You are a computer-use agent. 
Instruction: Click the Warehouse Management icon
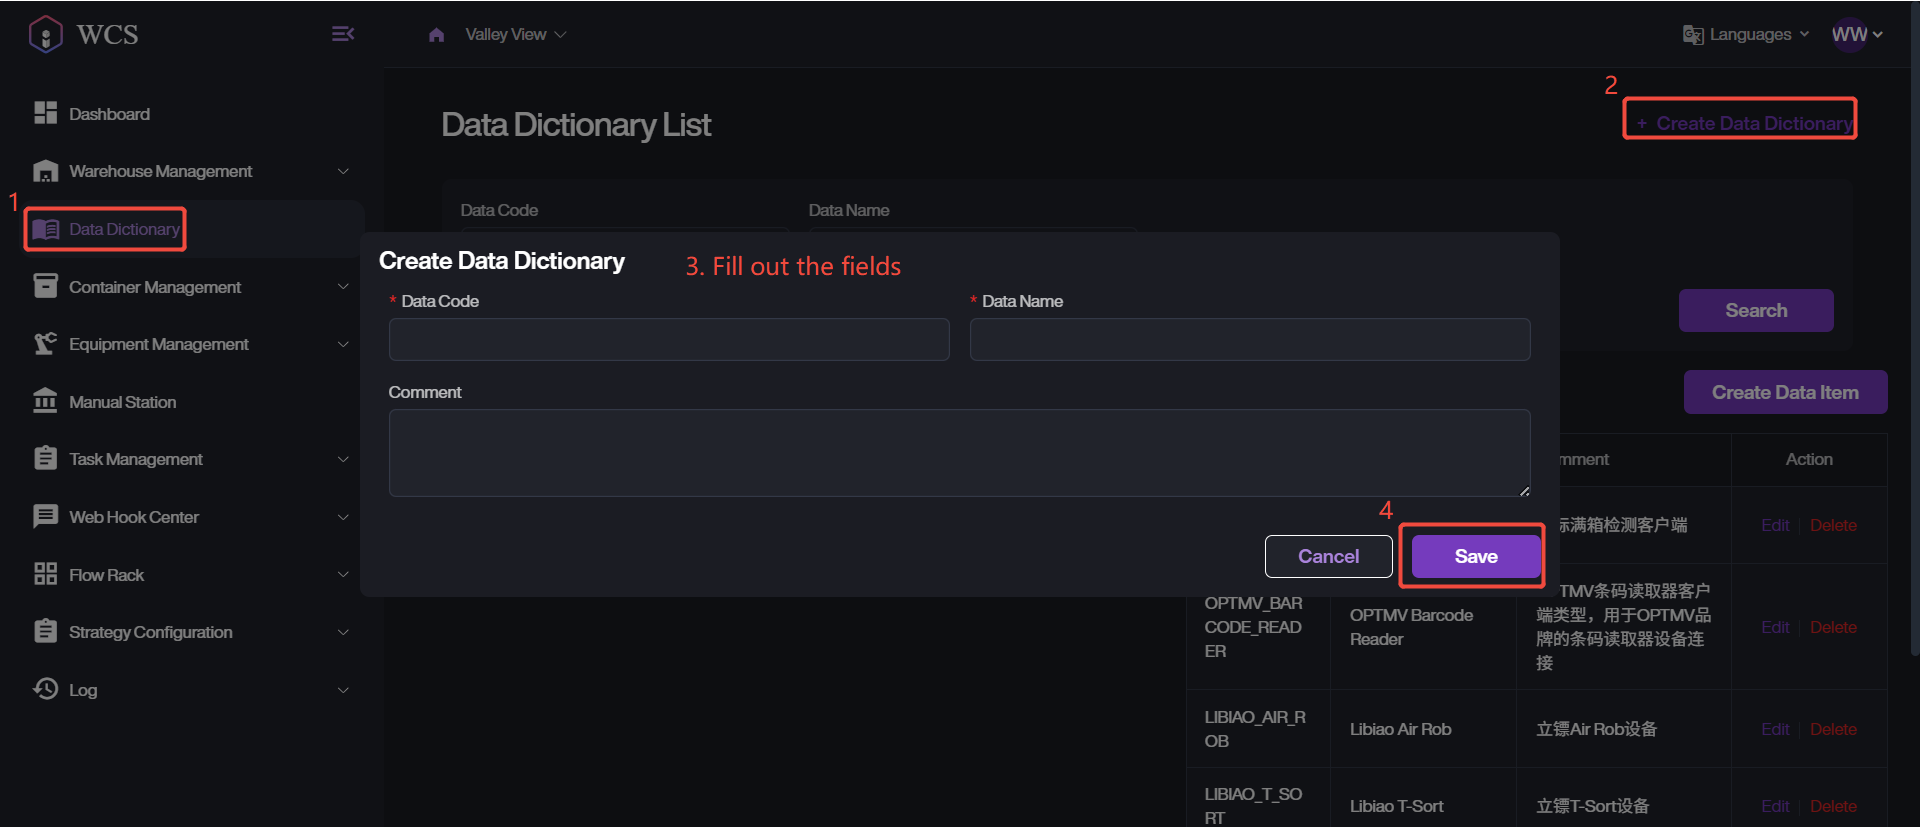pyautogui.click(x=45, y=171)
